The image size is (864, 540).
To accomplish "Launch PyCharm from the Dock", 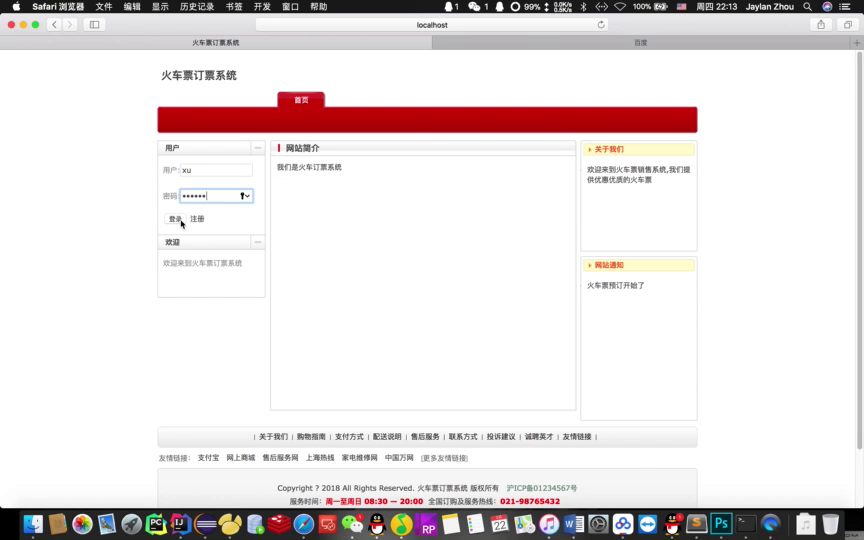I will [156, 524].
